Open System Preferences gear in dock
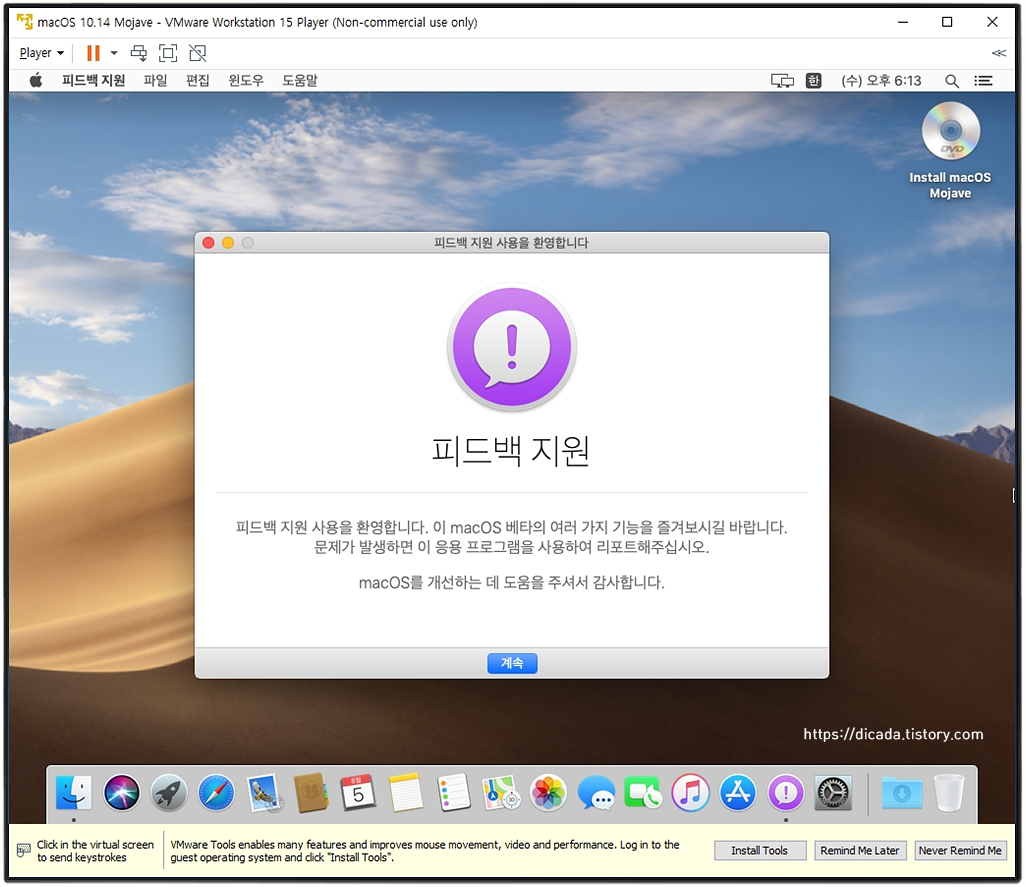Screen dimensions: 1026x887 click(833, 793)
